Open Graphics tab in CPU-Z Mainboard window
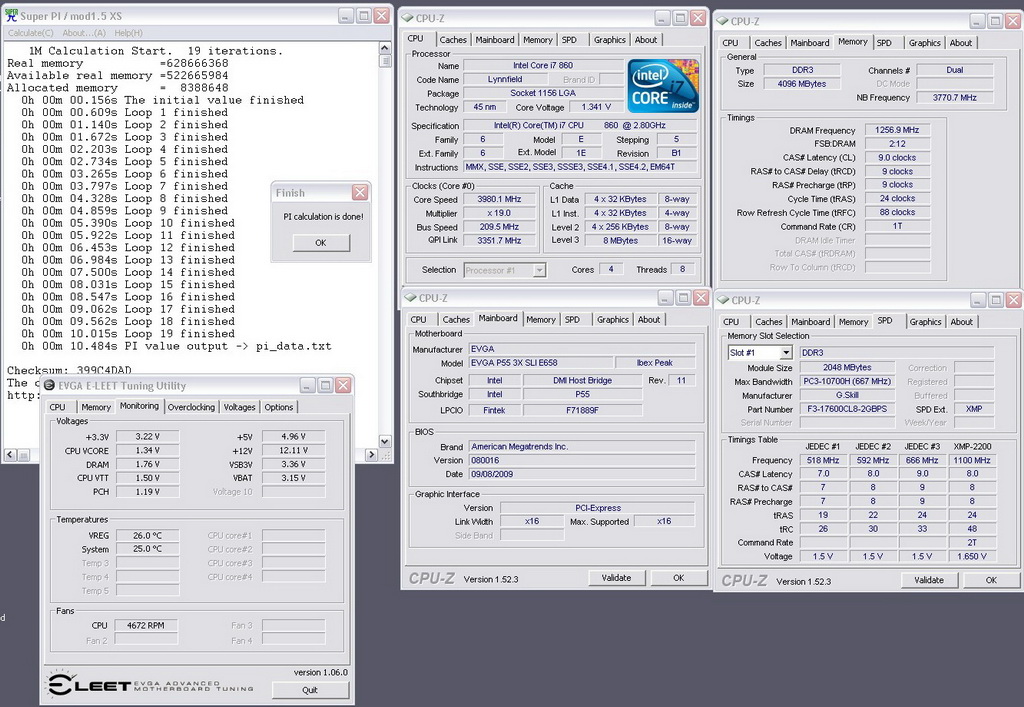Image resolution: width=1024 pixels, height=707 pixels. [x=612, y=319]
